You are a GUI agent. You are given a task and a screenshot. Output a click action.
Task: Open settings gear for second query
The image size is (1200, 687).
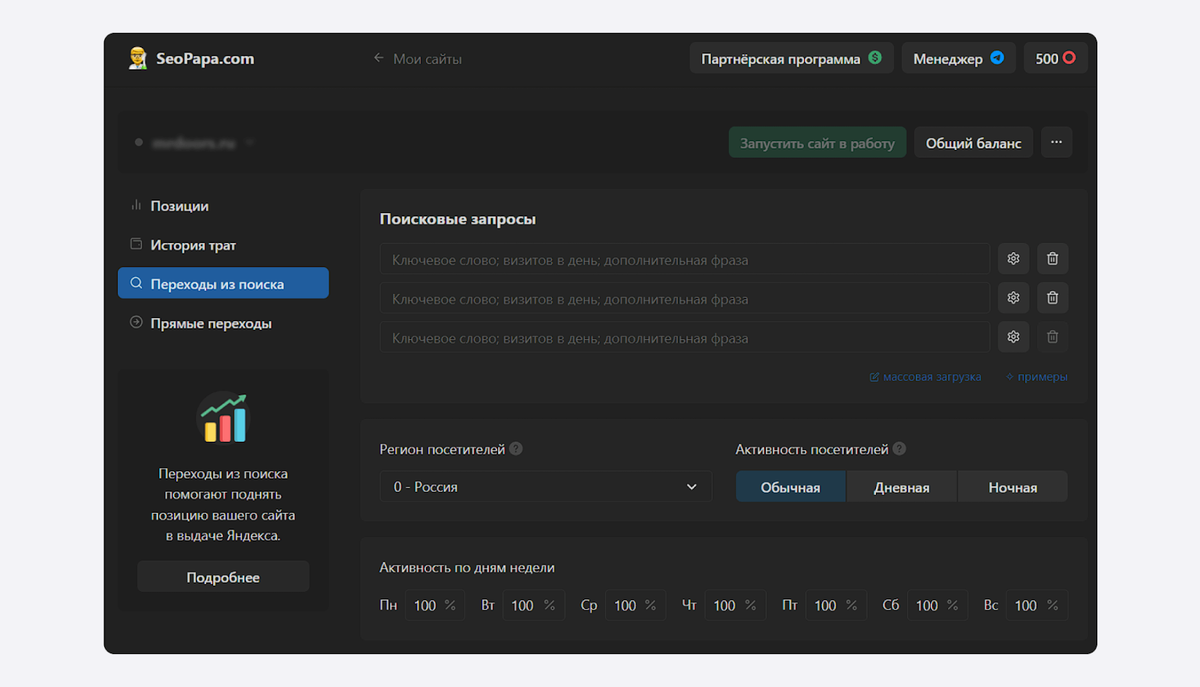coord(1013,298)
